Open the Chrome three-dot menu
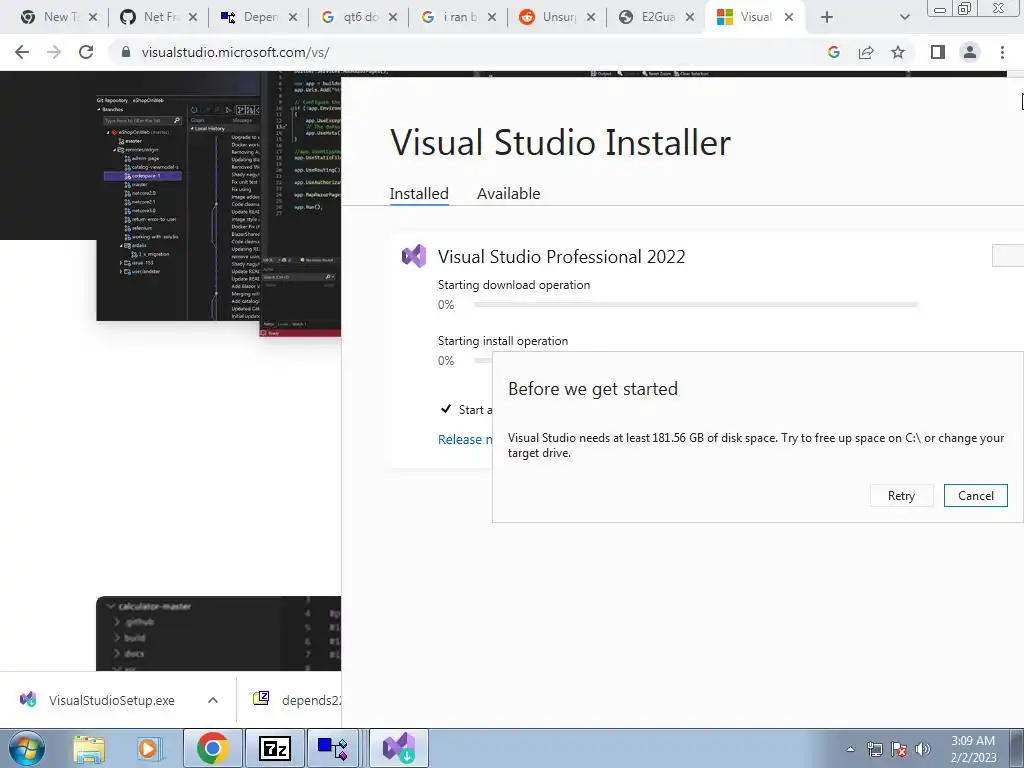Viewport: 1024px width, 768px height. pyautogui.click(x=1002, y=52)
